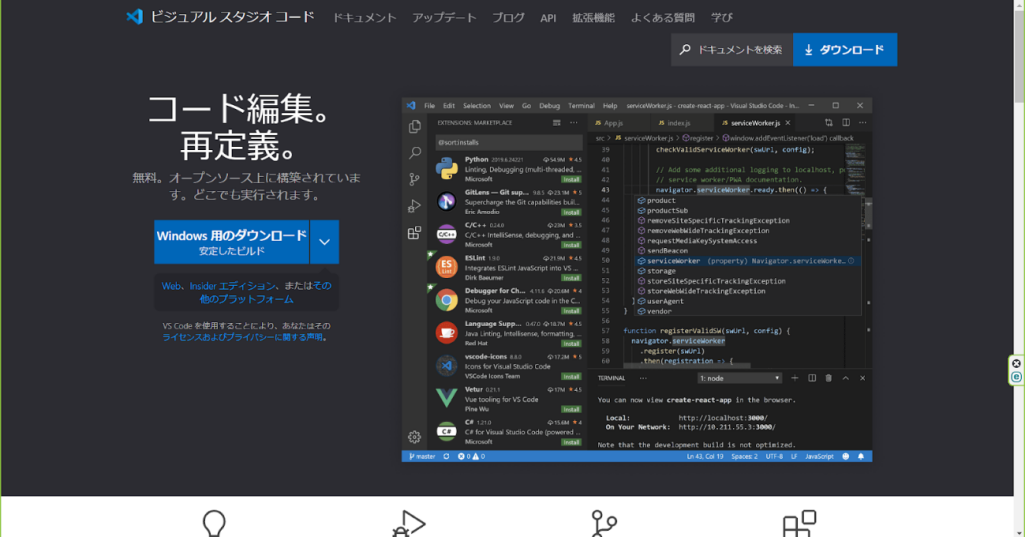Select serviceWorker suggestion in autocomplete list
Image resolution: width=1025 pixels, height=537 pixels.
[x=747, y=261]
